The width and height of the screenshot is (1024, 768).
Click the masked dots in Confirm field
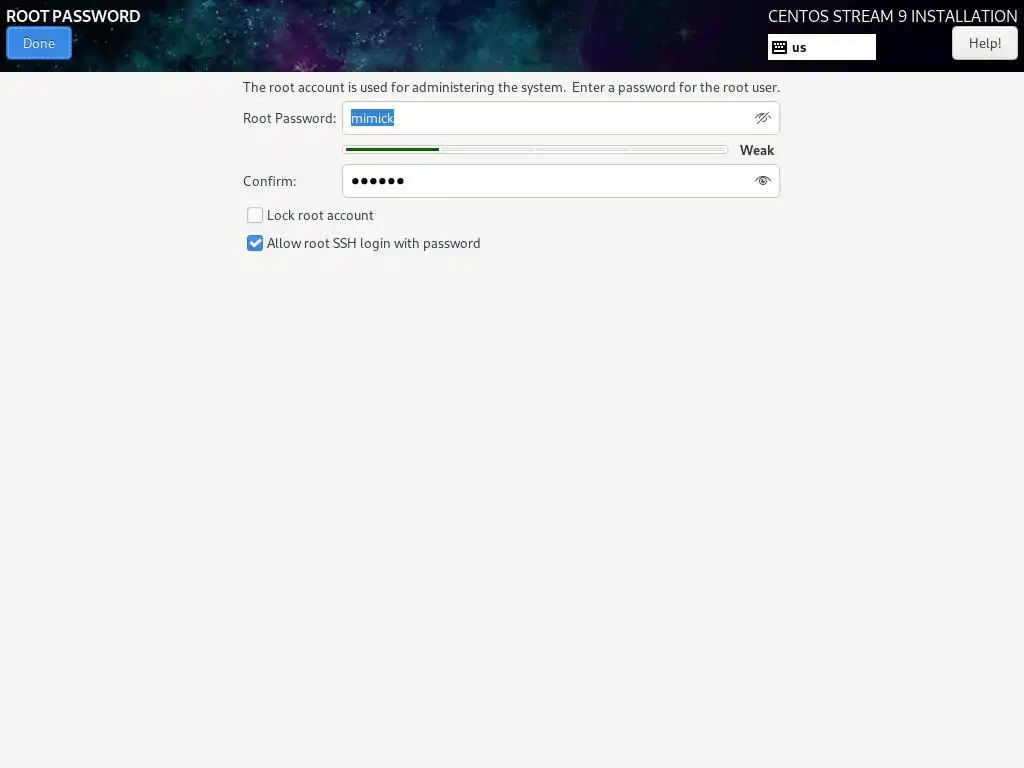point(377,181)
